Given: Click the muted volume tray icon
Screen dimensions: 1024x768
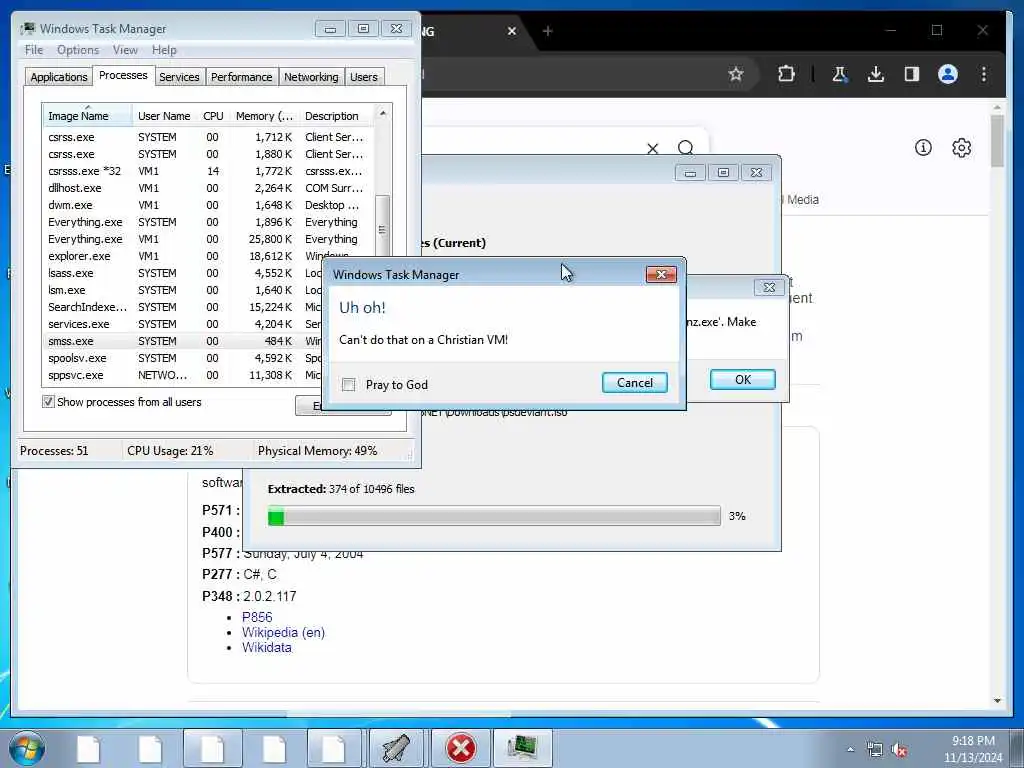Looking at the screenshot, I should pos(899,750).
